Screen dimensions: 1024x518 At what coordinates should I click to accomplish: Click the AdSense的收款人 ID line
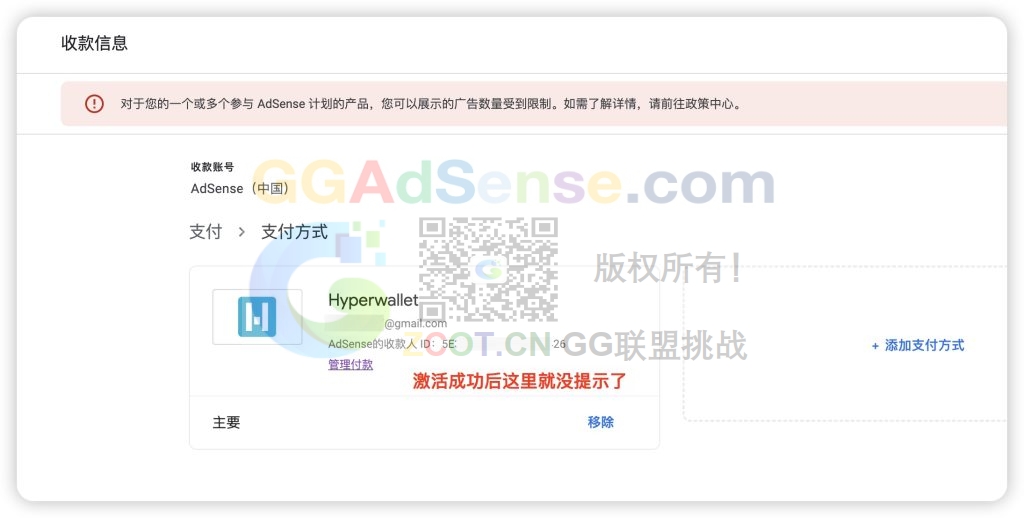(447, 344)
